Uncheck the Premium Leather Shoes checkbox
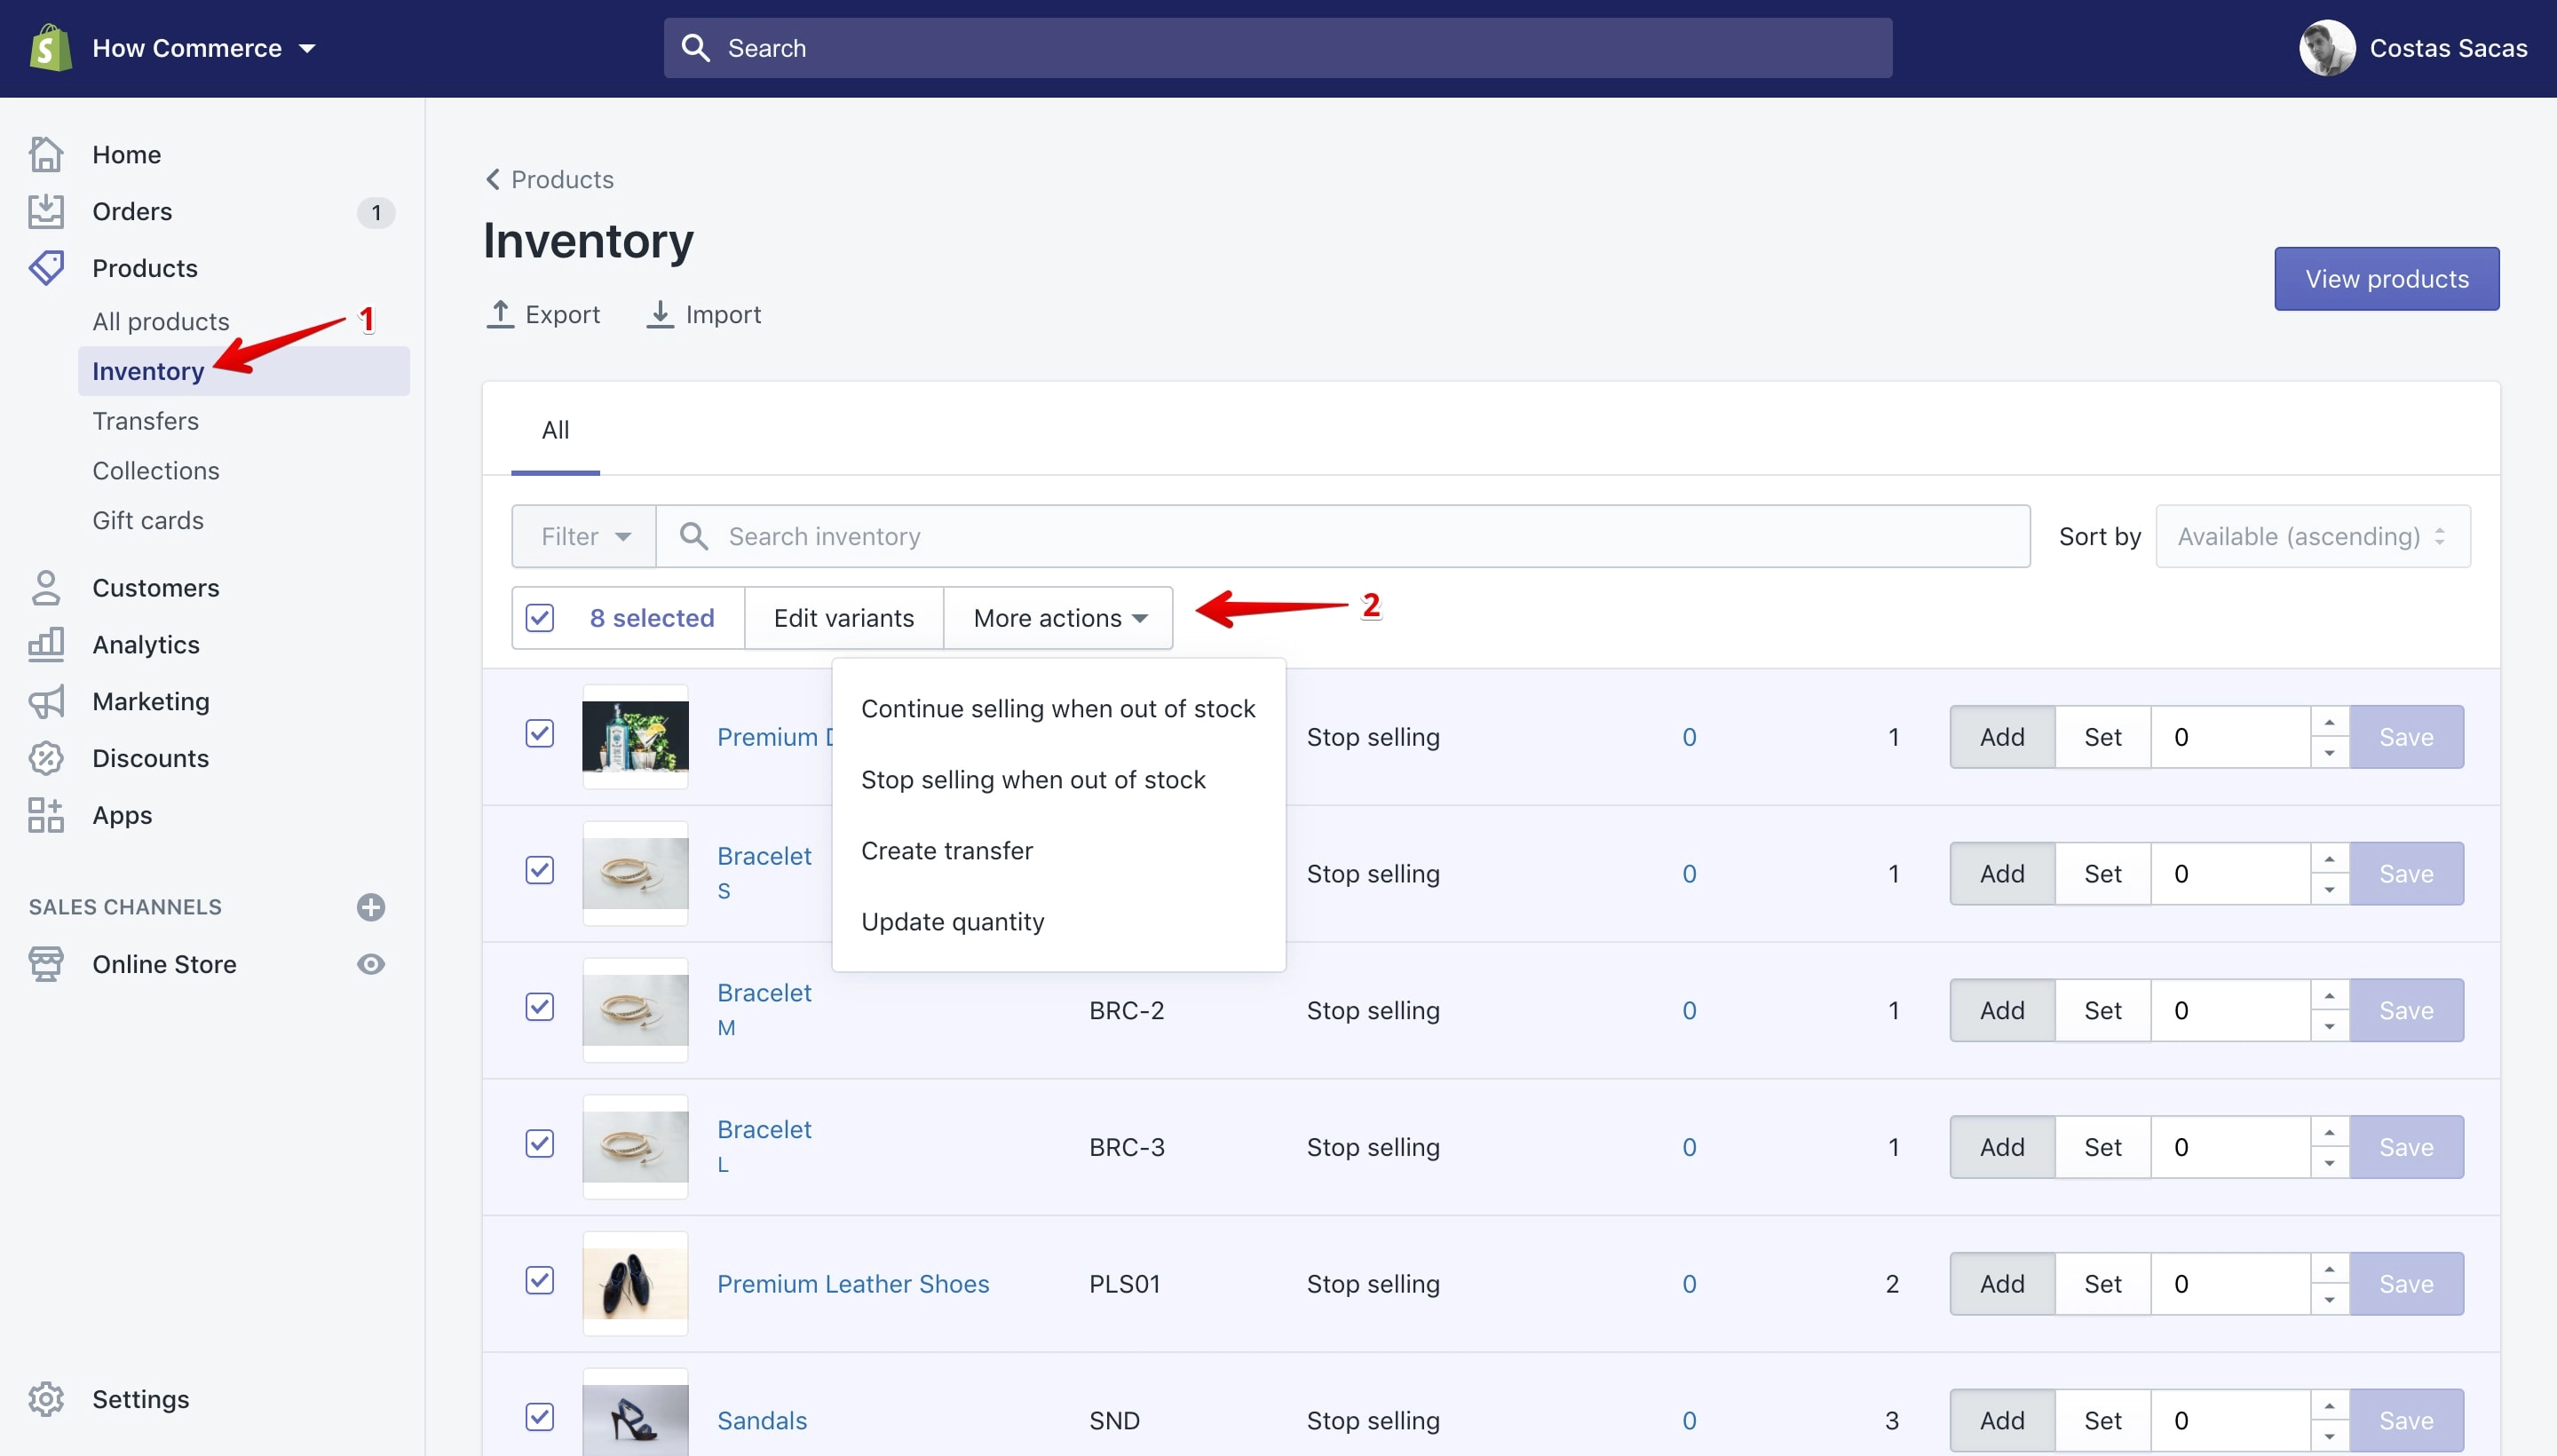The image size is (2557, 1456). click(540, 1281)
